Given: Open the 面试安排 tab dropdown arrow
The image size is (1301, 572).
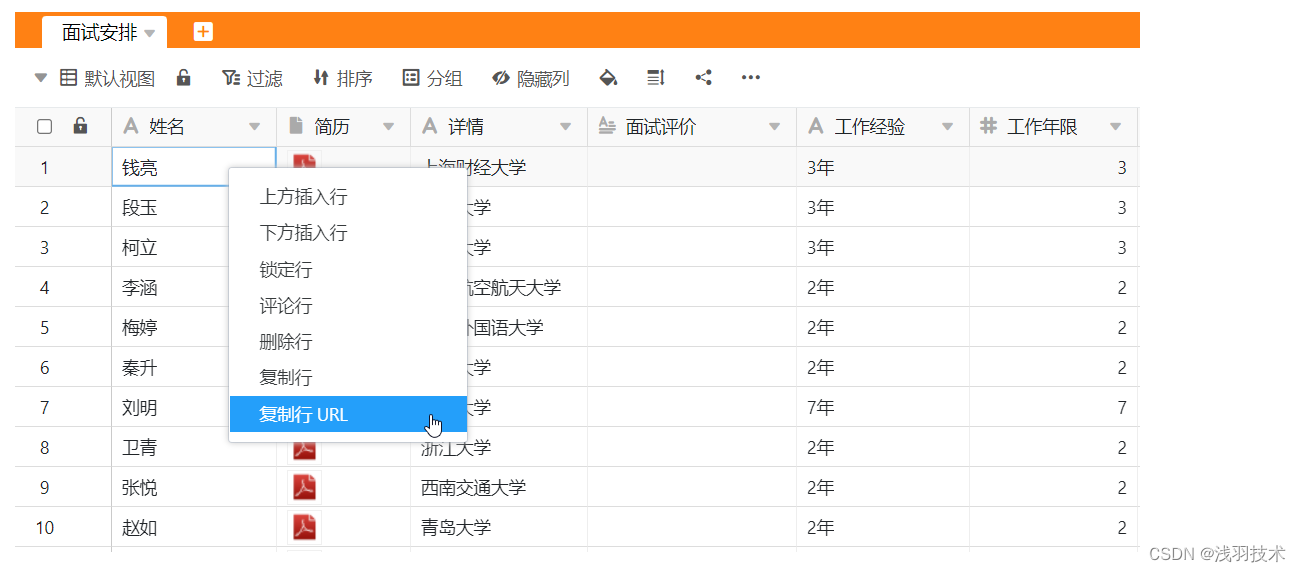Looking at the screenshot, I should tap(150, 33).
